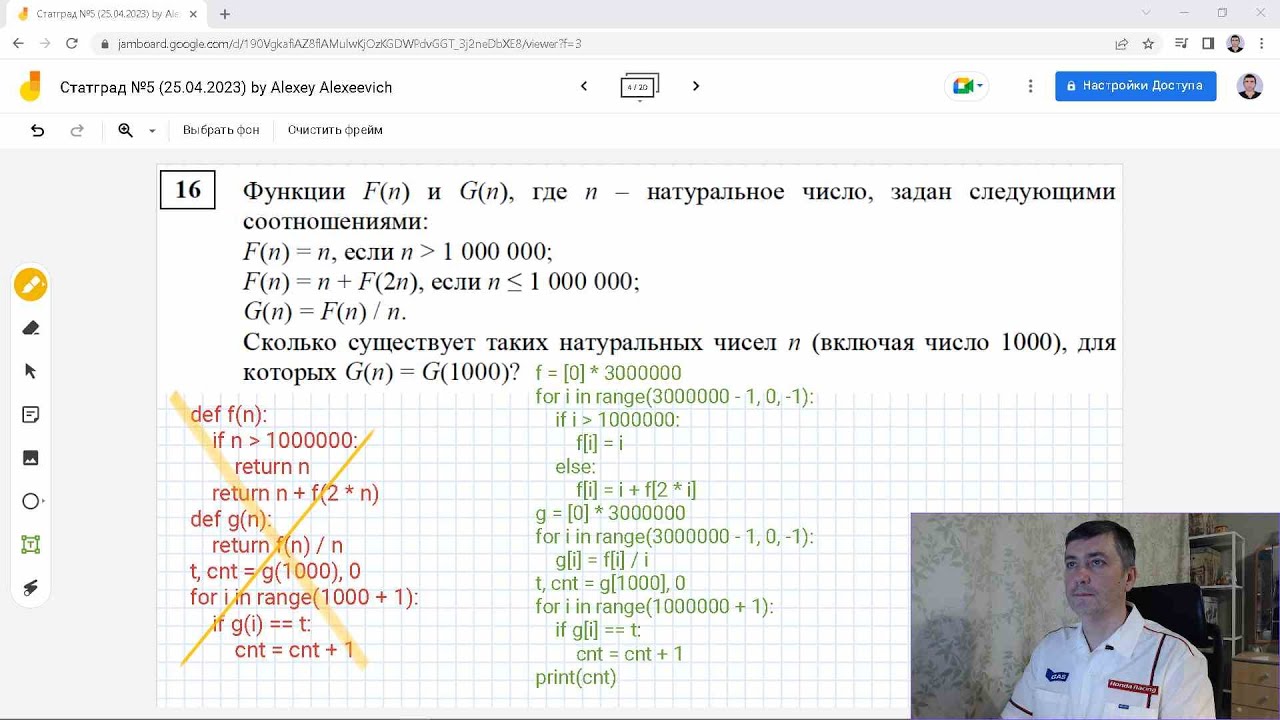
Task: Bookmark this page with star icon
Action: pyautogui.click(x=1148, y=44)
